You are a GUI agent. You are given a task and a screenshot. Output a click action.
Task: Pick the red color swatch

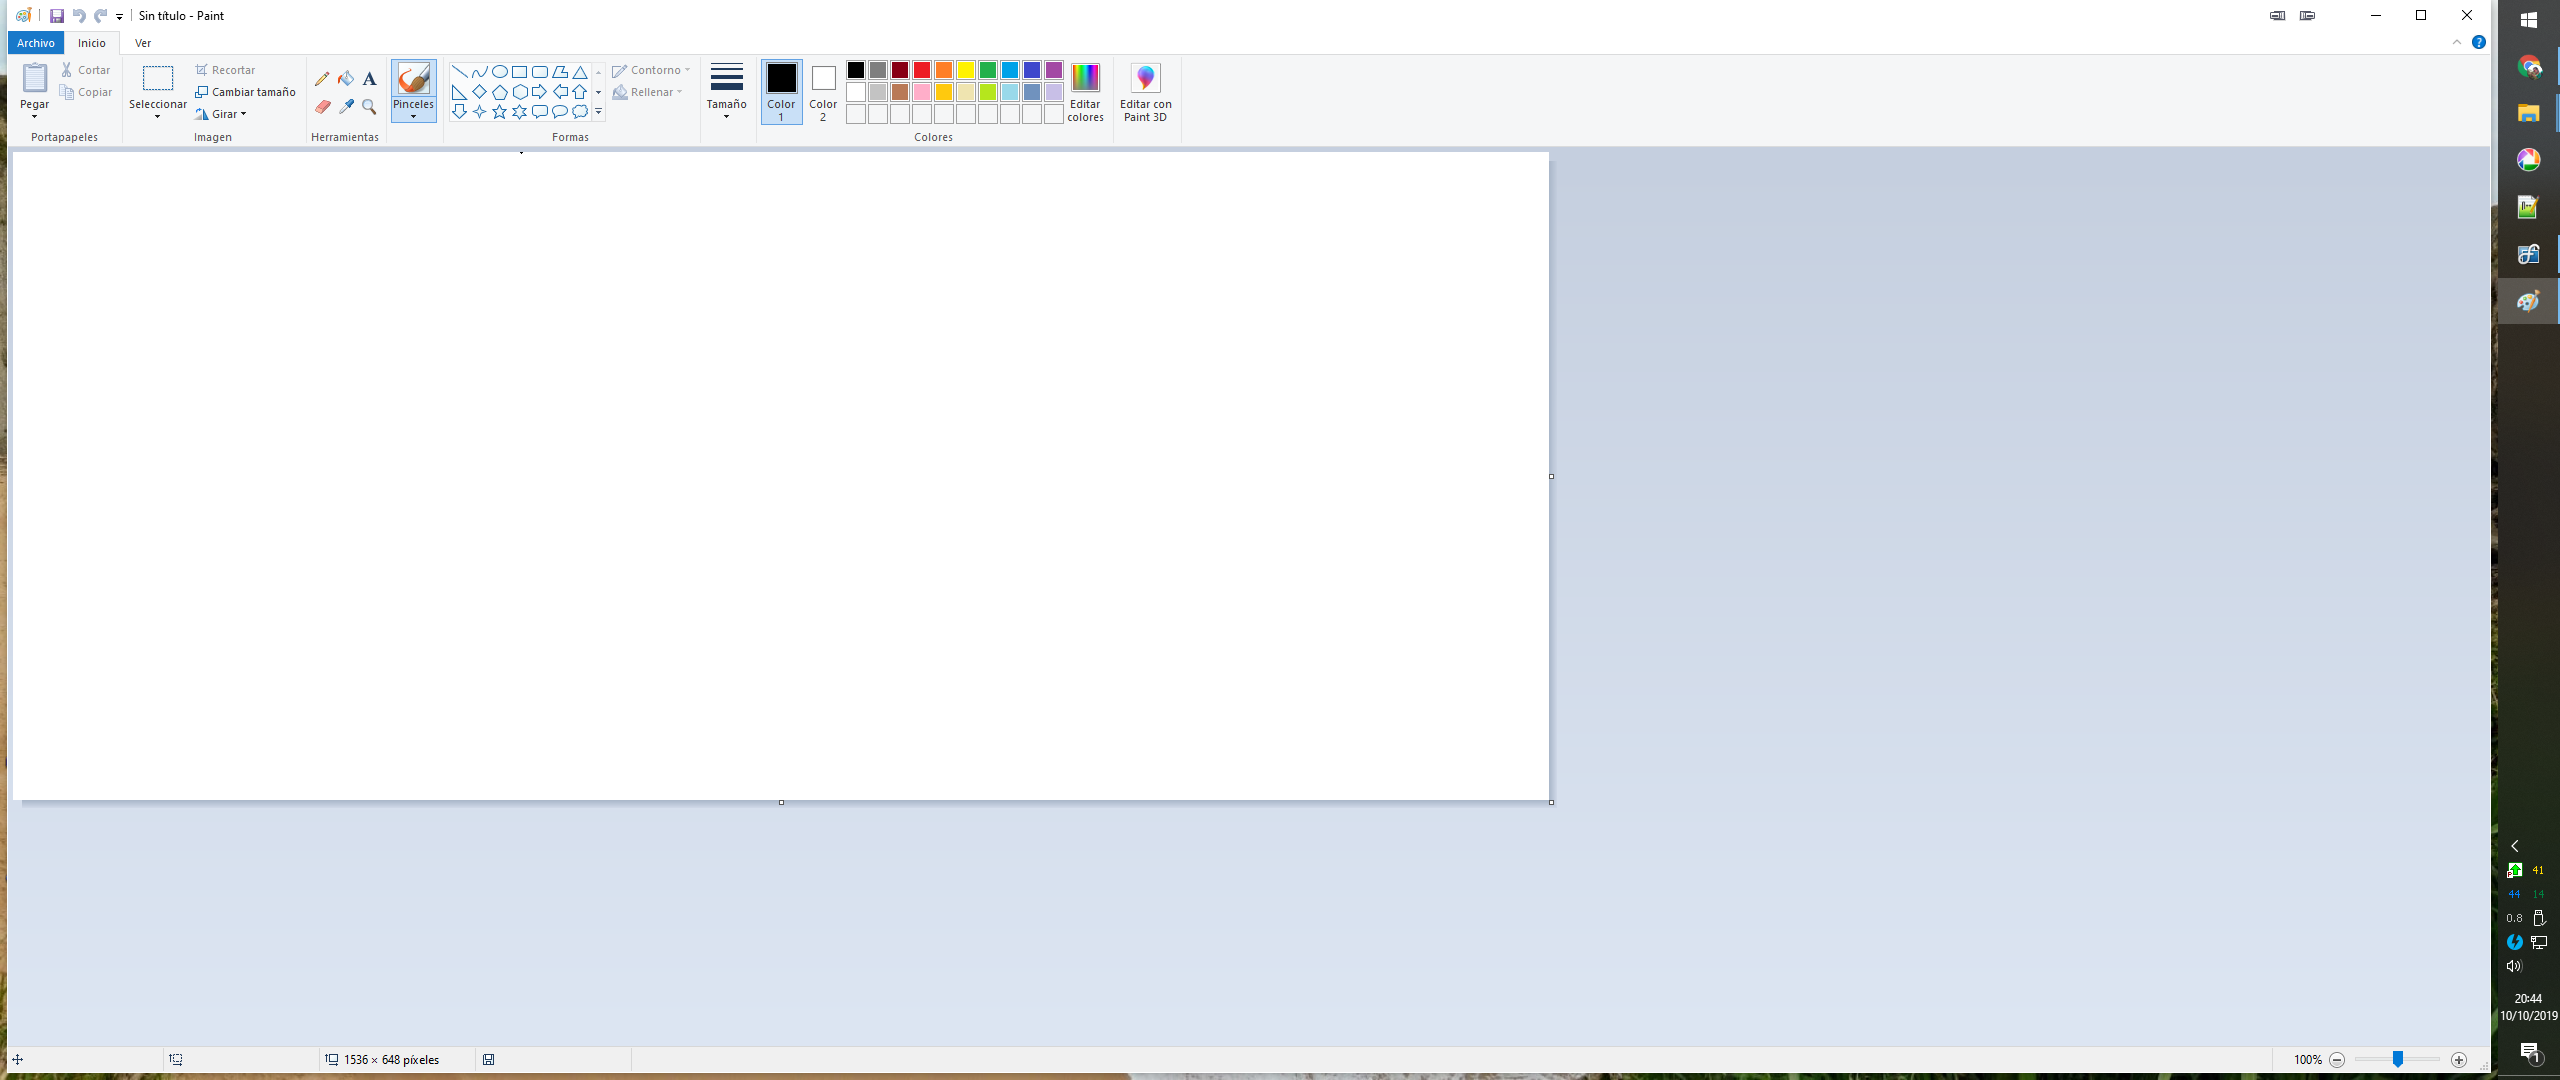pos(922,70)
